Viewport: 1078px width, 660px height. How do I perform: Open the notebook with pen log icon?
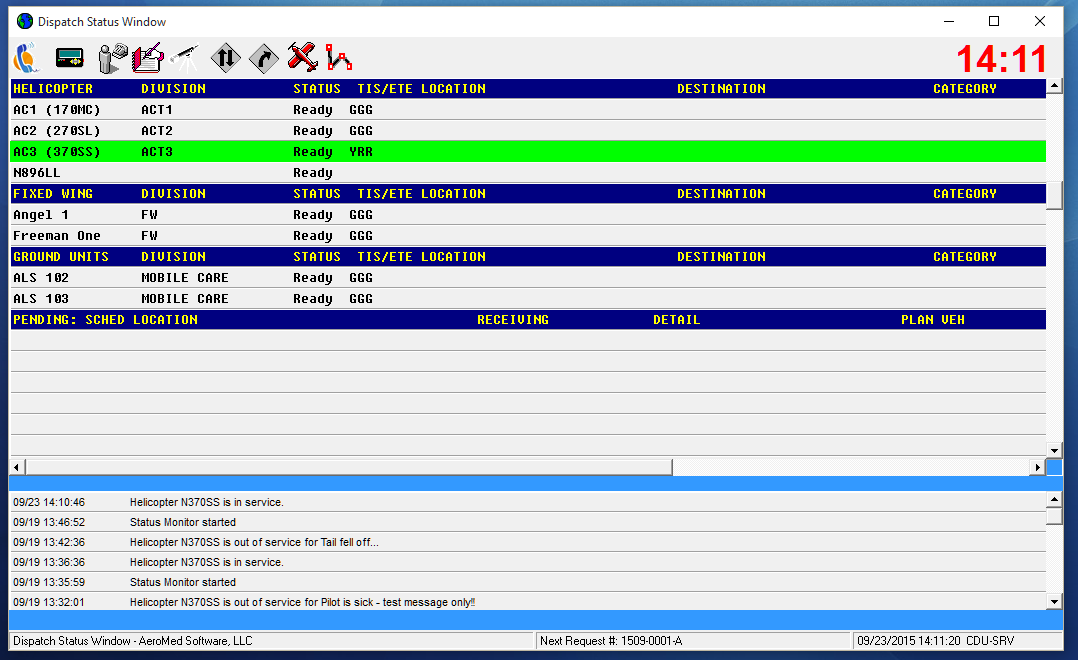coord(148,58)
